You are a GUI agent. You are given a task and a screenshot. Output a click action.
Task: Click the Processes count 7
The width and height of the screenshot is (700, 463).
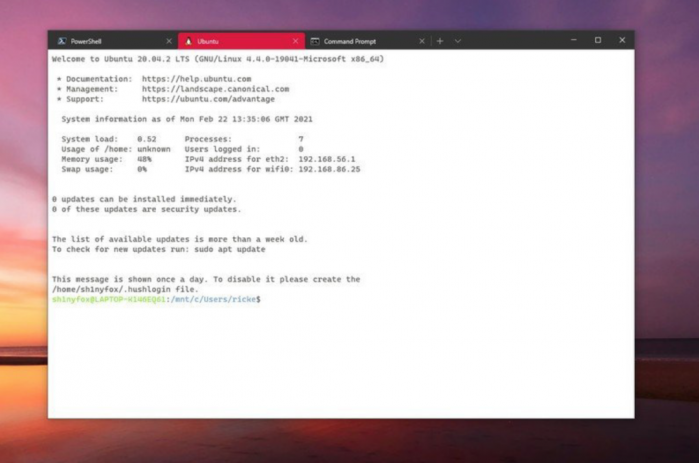pos(301,139)
